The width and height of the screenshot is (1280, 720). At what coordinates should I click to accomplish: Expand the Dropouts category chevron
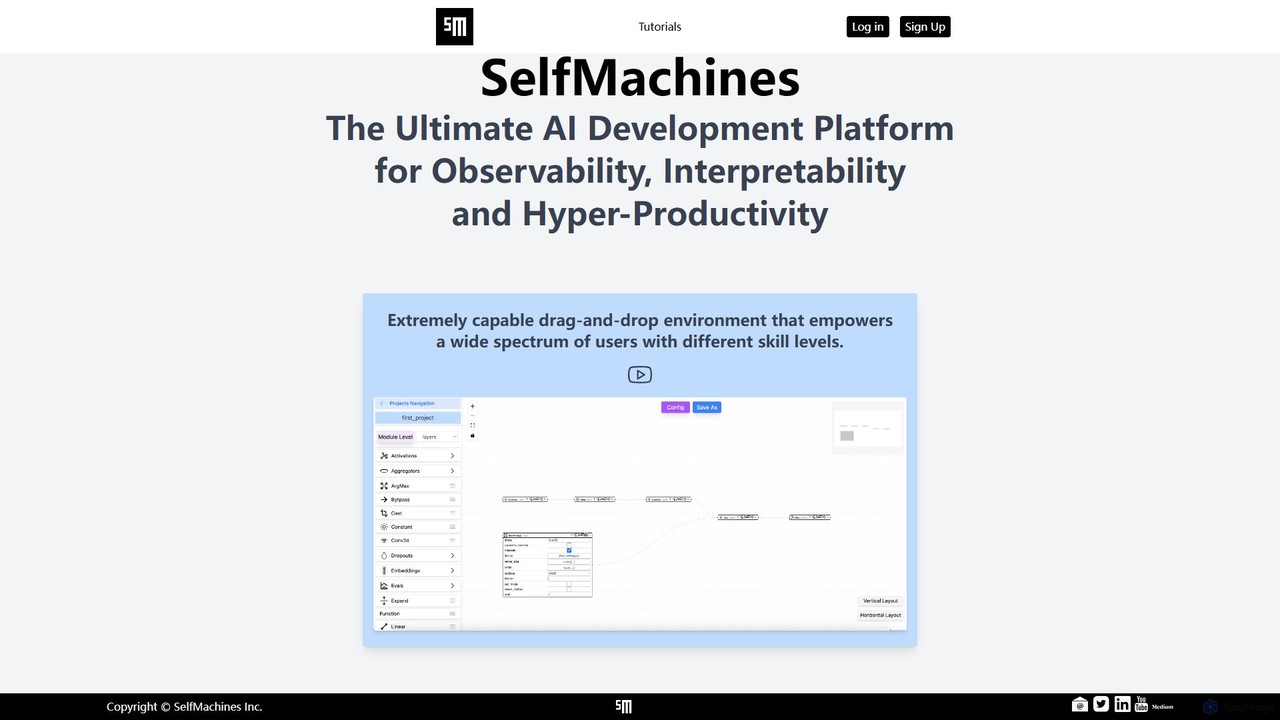click(452, 556)
